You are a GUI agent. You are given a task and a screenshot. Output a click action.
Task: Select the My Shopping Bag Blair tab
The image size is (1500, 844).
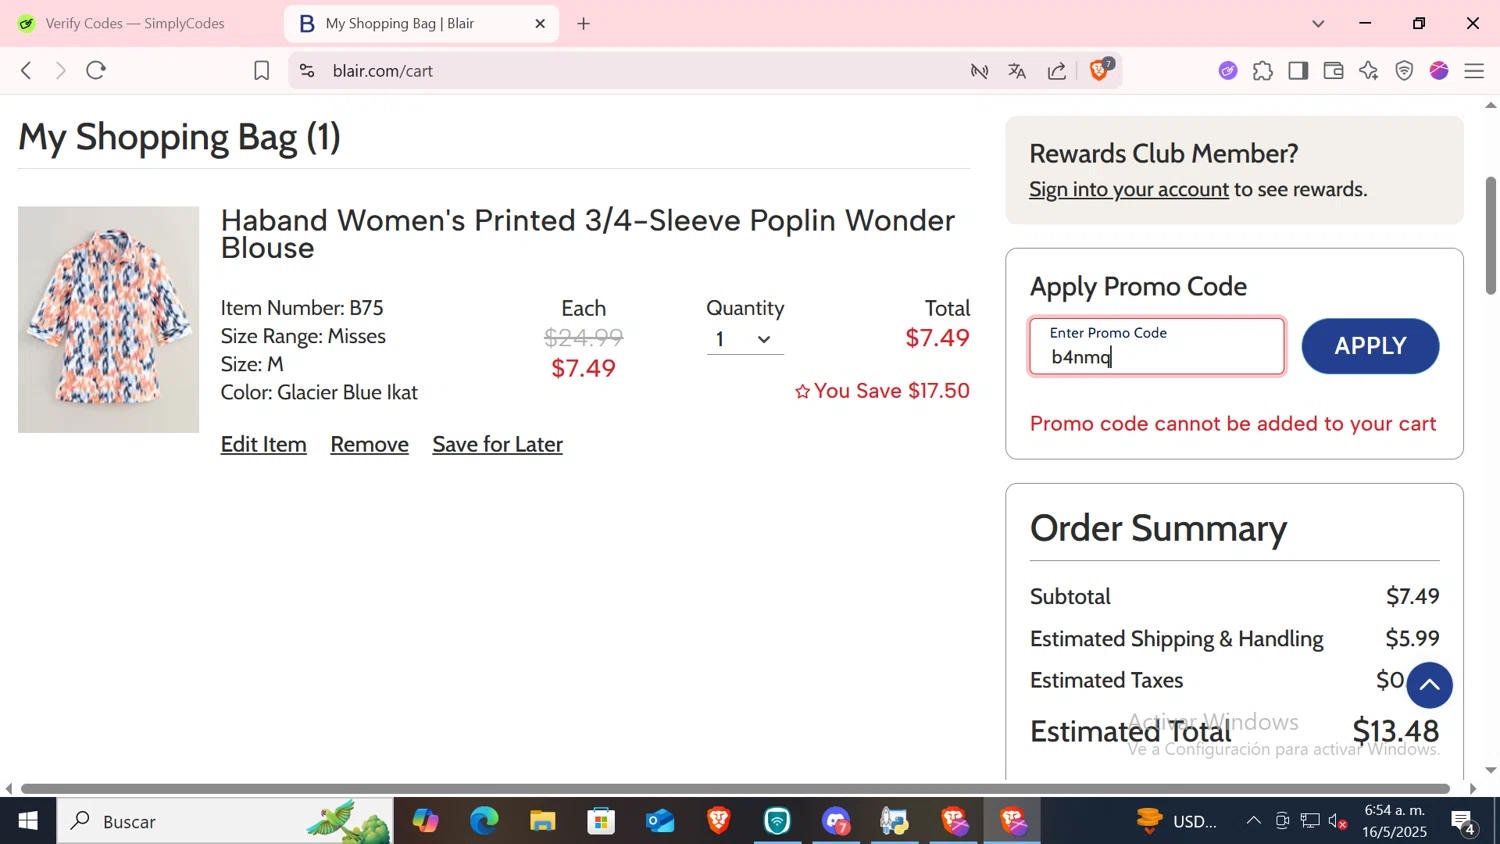[420, 23]
